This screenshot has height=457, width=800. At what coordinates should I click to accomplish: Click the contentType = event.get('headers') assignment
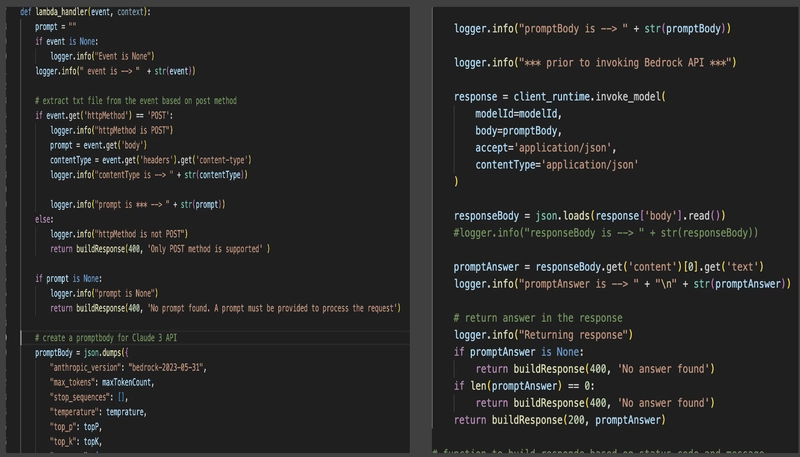(x=151, y=160)
